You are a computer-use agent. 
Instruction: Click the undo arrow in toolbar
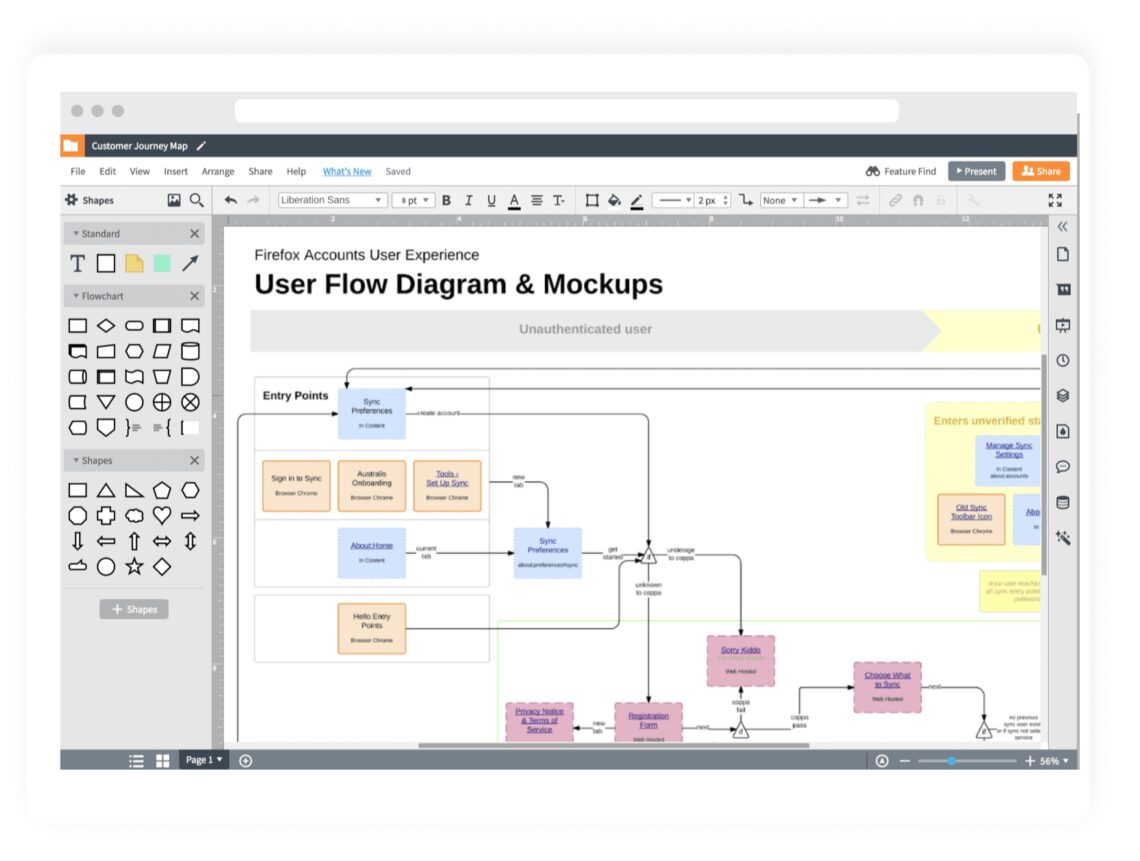coord(231,200)
